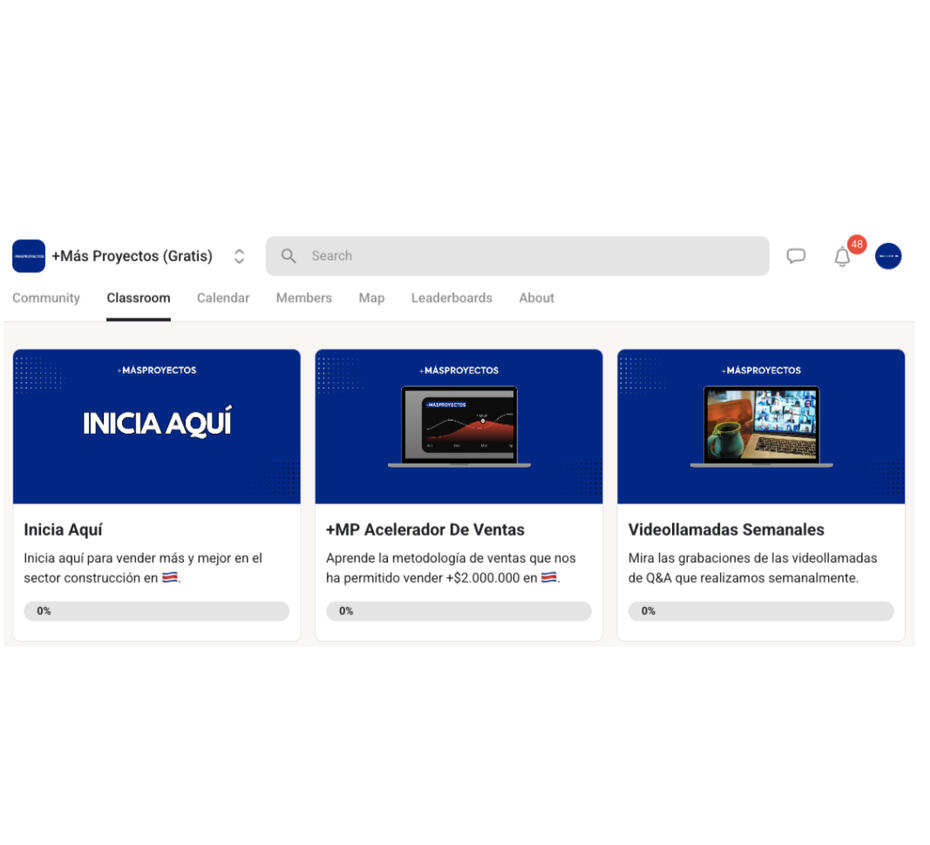Click the Videollamadas Semanales progress bar
The height and width of the screenshot is (845, 930).
[761, 611]
